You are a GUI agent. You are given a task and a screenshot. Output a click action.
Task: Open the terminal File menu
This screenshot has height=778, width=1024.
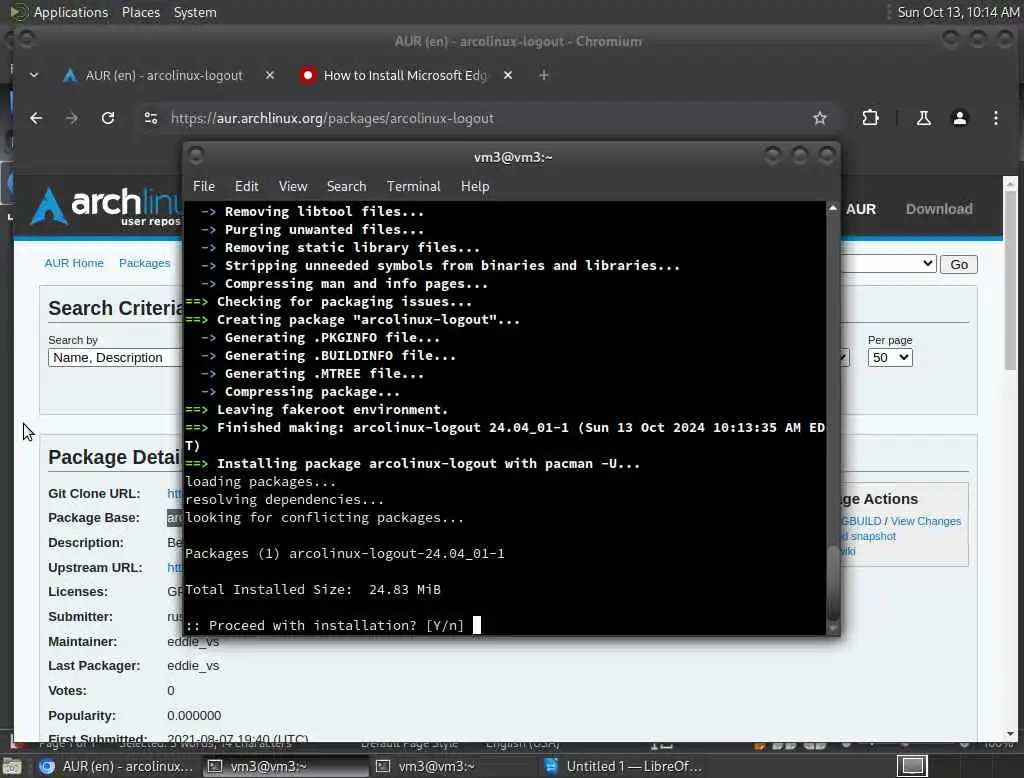(x=204, y=186)
